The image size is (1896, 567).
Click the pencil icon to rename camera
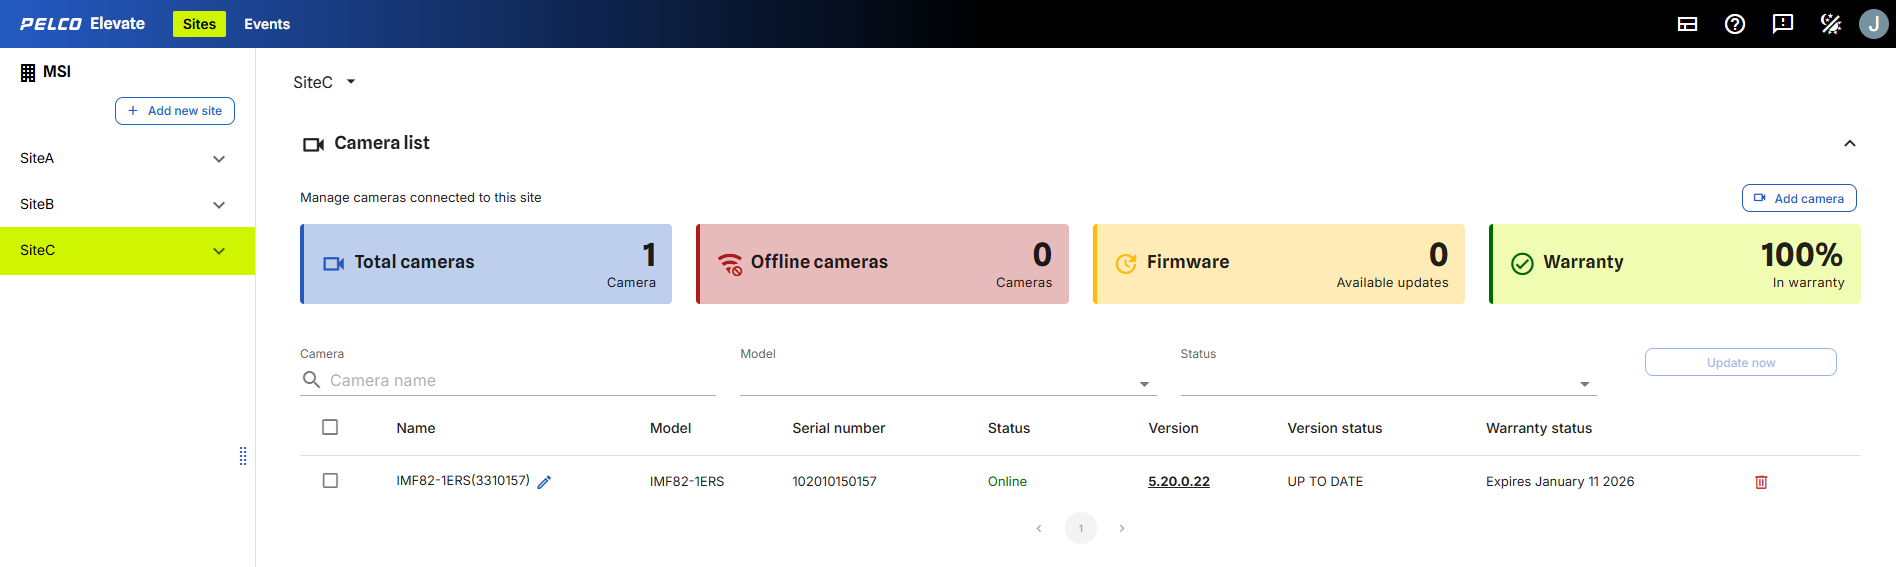[x=544, y=482]
